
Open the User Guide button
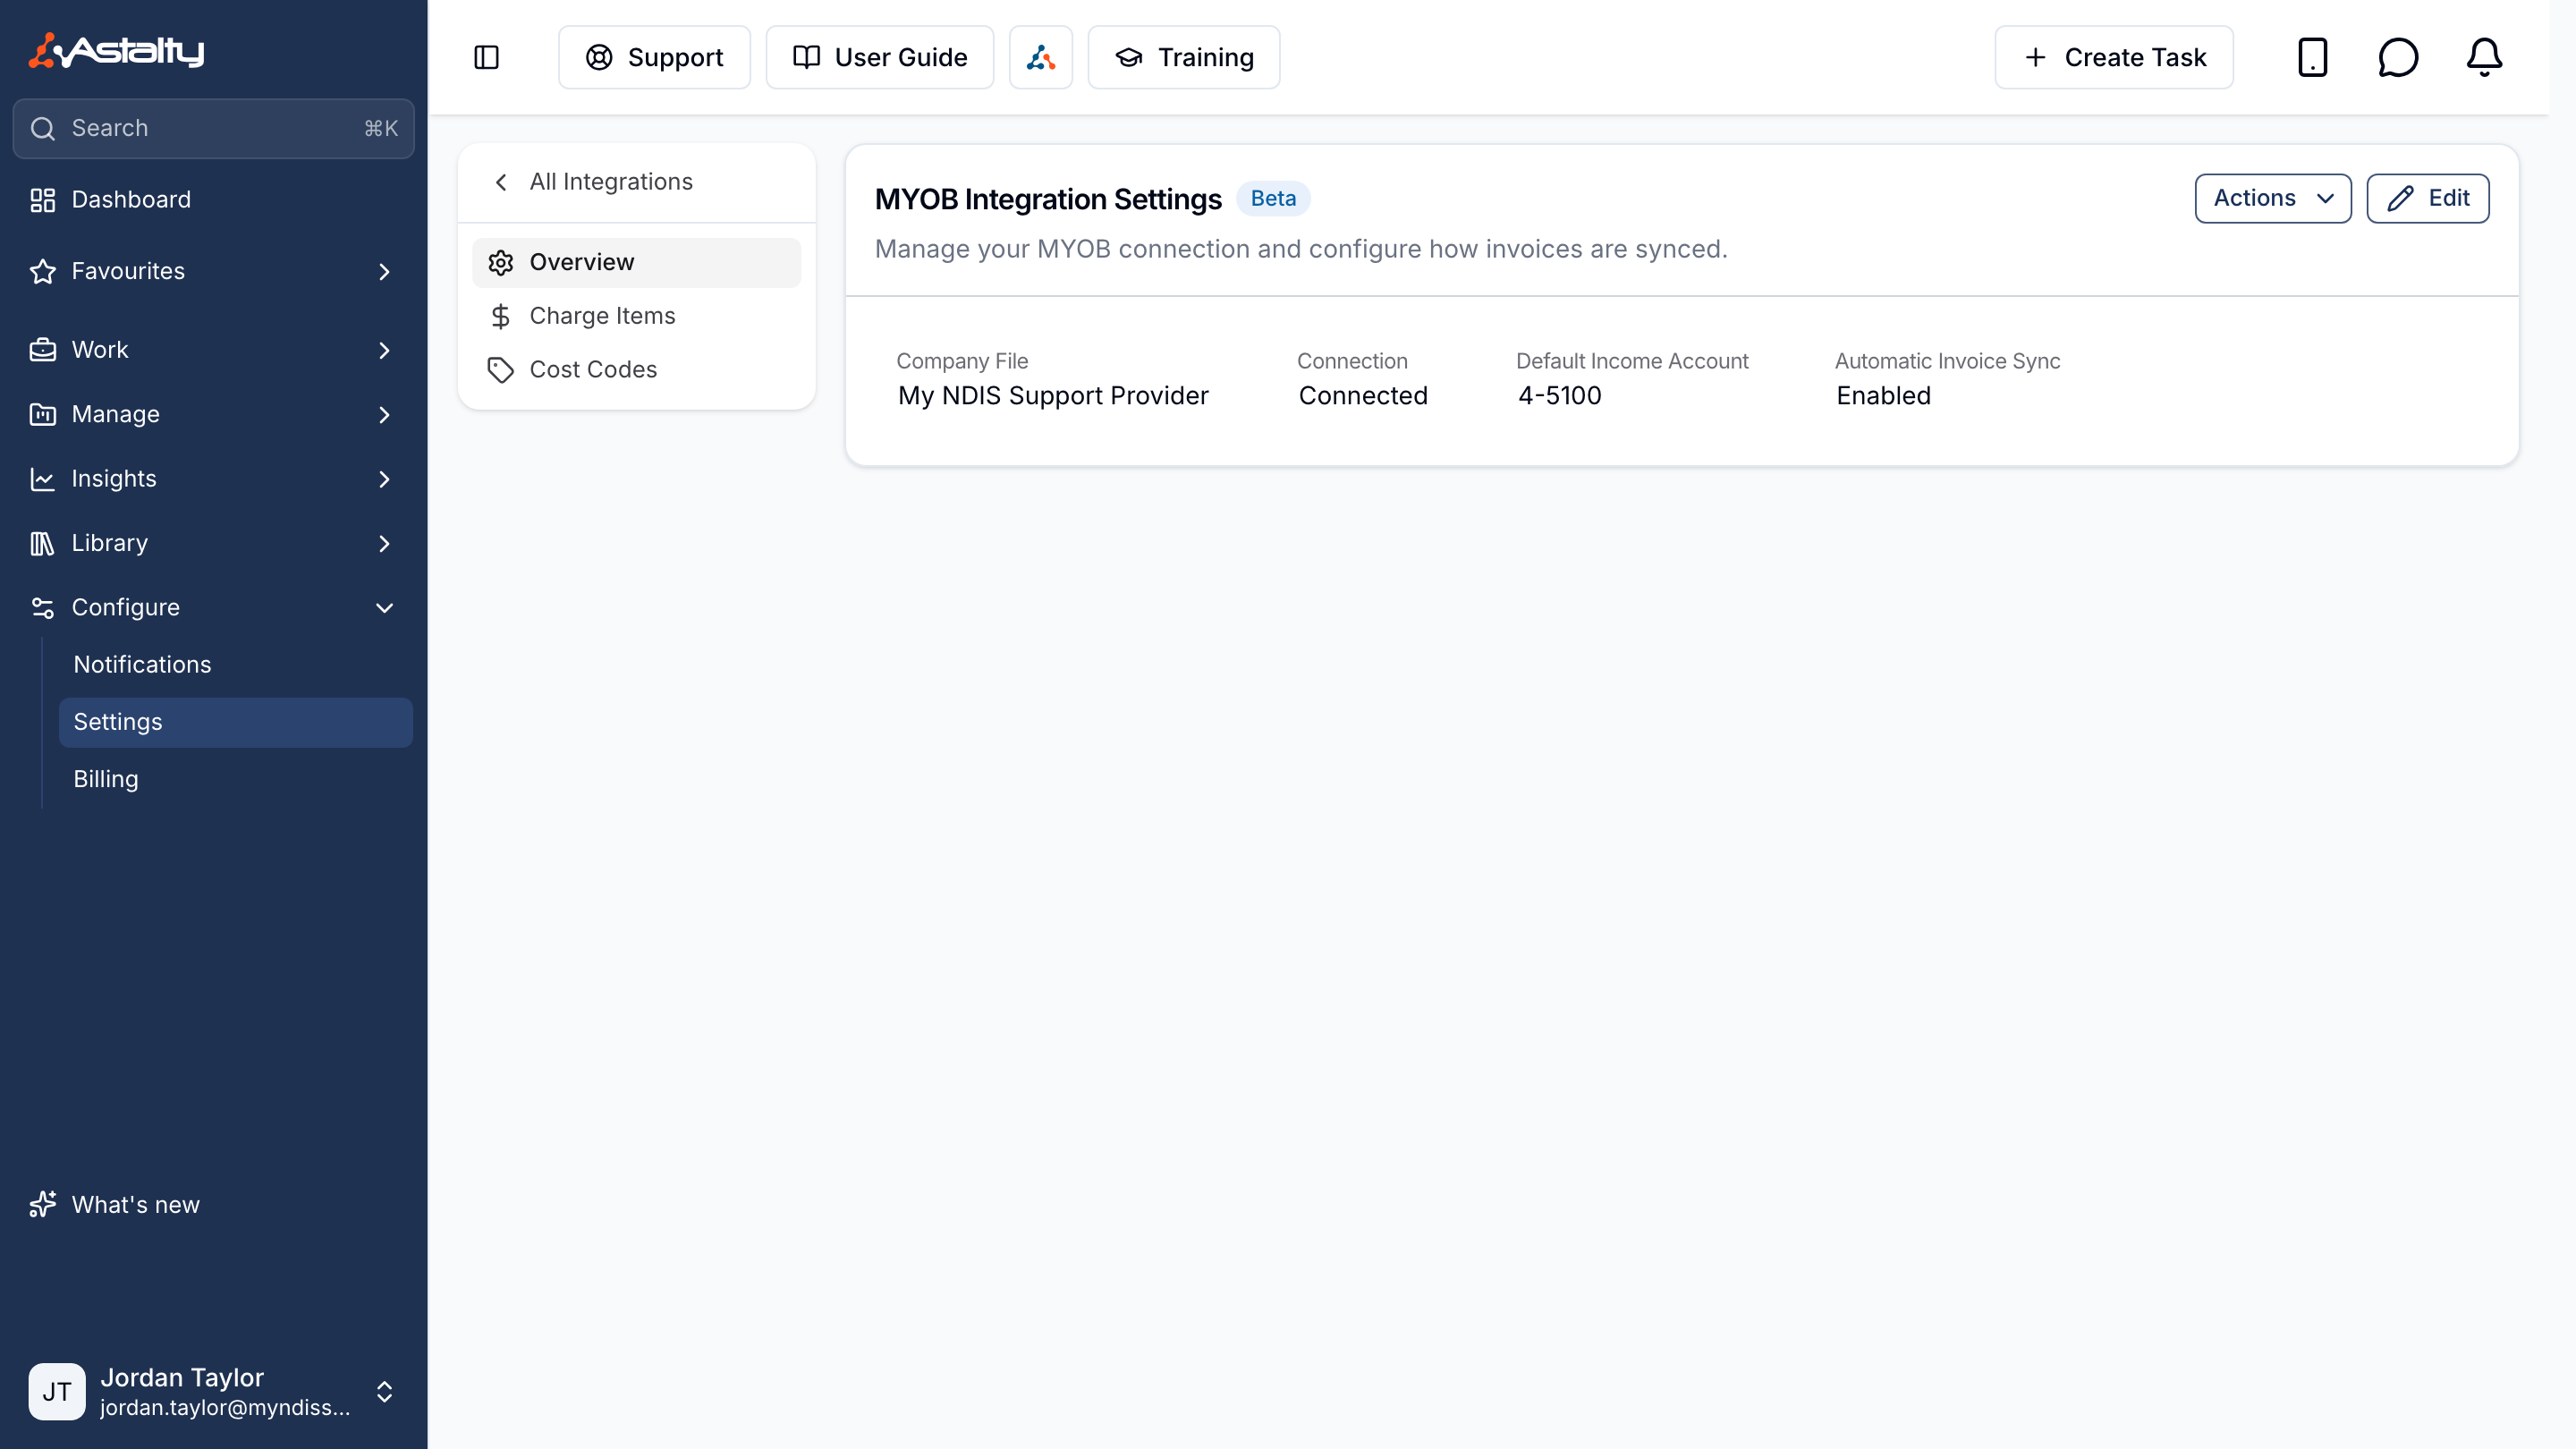[x=879, y=57]
